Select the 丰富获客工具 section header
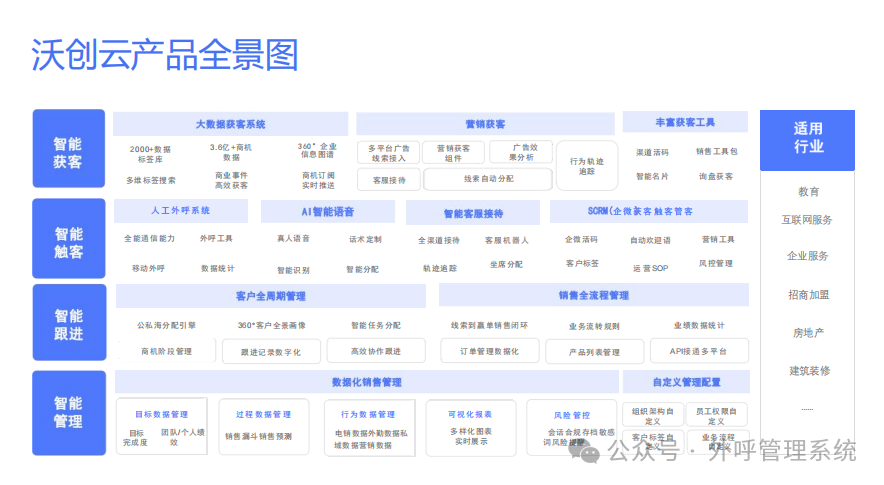Viewport: 884px width, 485px height. point(685,122)
